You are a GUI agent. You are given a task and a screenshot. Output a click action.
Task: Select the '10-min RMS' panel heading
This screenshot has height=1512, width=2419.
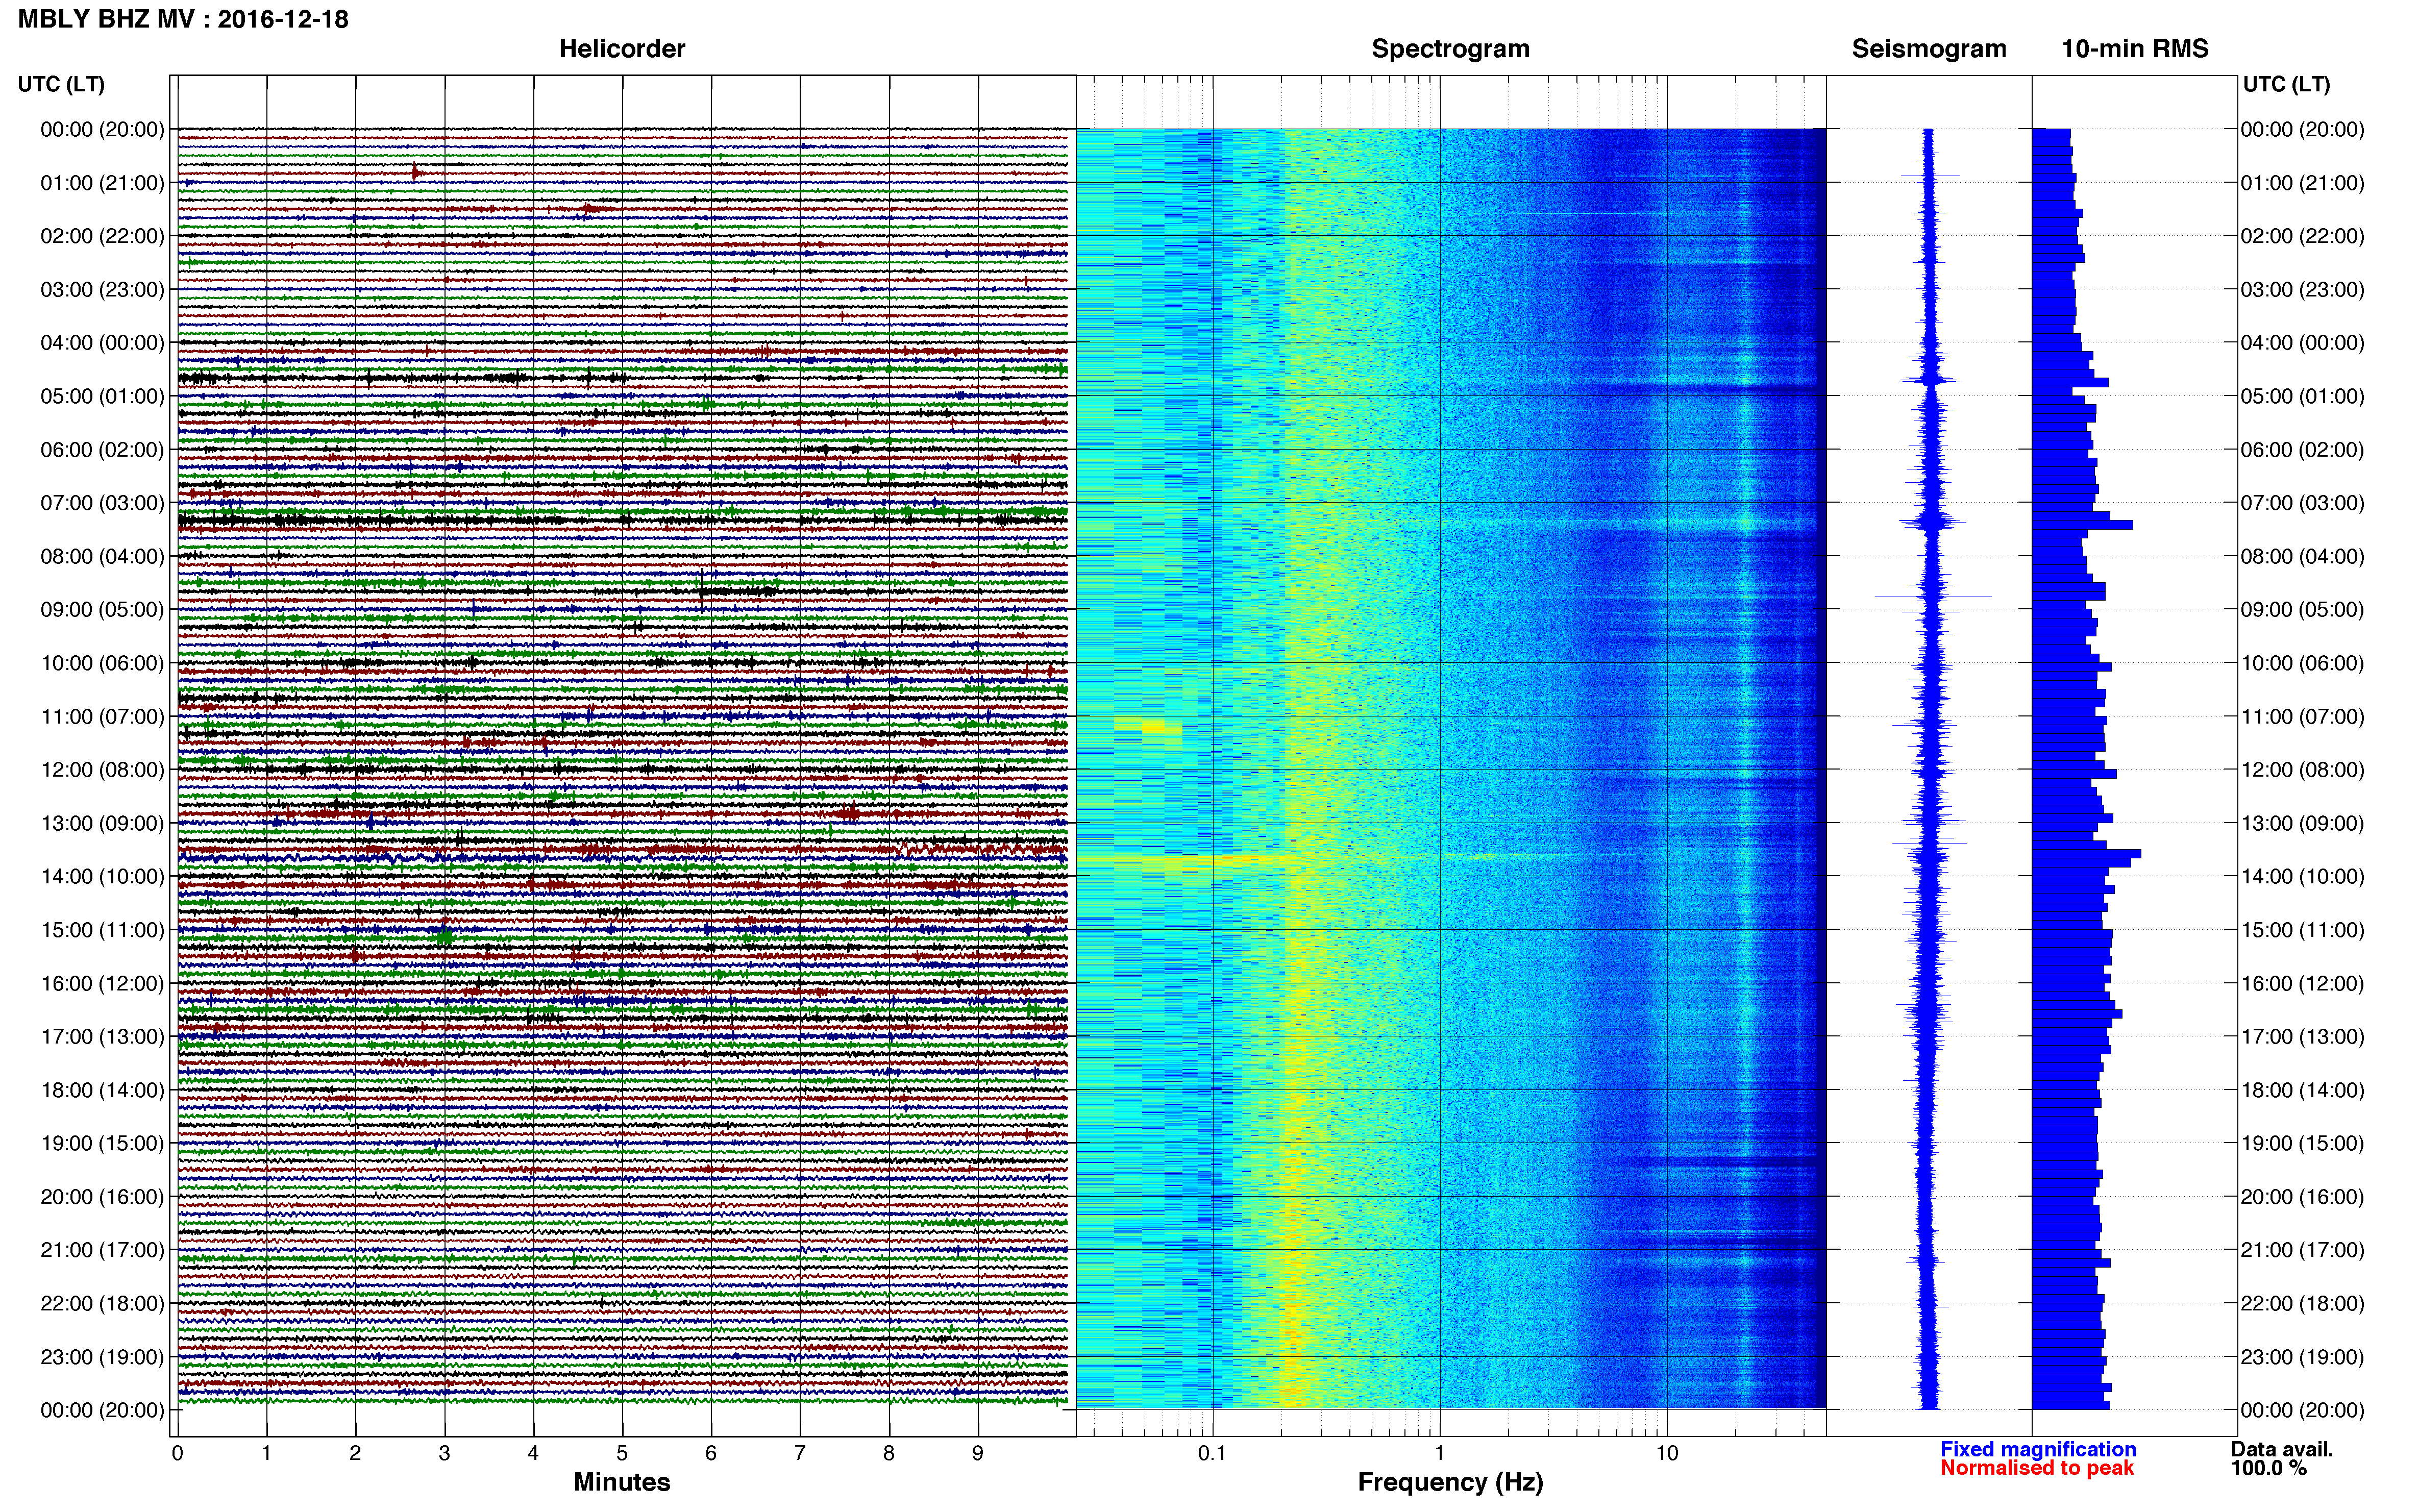click(2135, 49)
